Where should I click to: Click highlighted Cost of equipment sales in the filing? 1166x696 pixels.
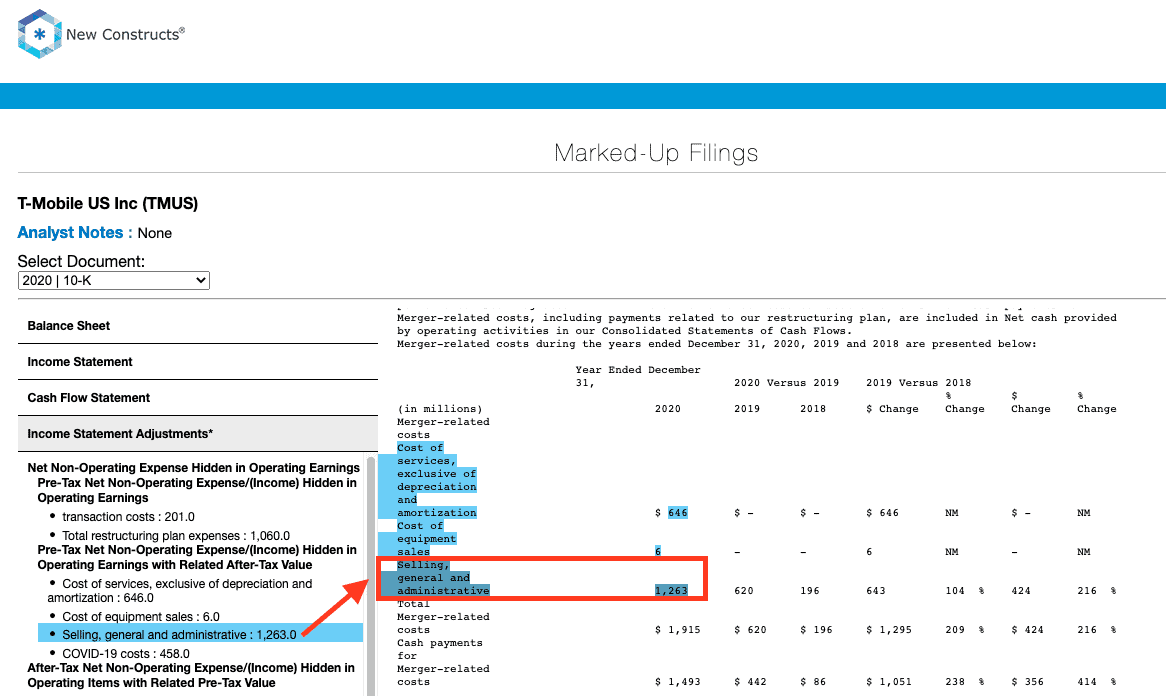point(427,539)
